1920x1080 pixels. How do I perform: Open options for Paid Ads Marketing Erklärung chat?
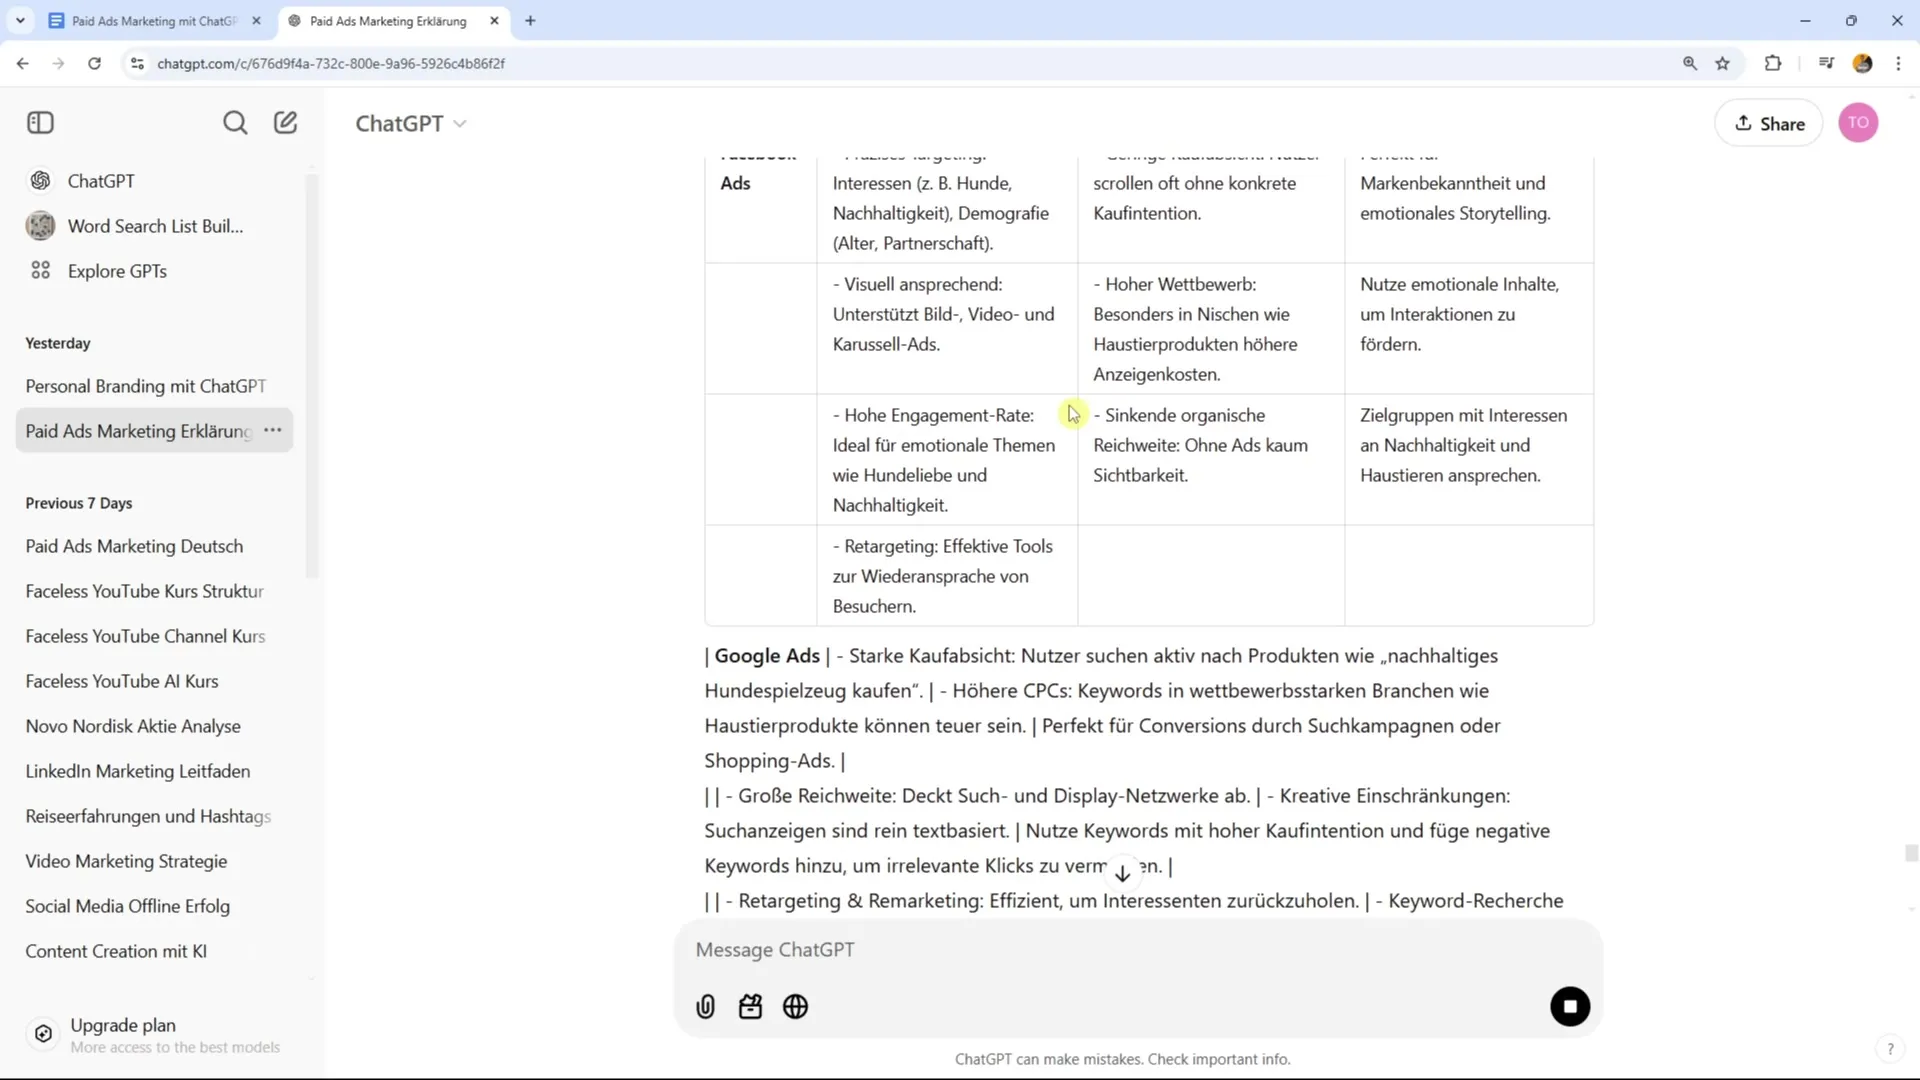tap(273, 430)
